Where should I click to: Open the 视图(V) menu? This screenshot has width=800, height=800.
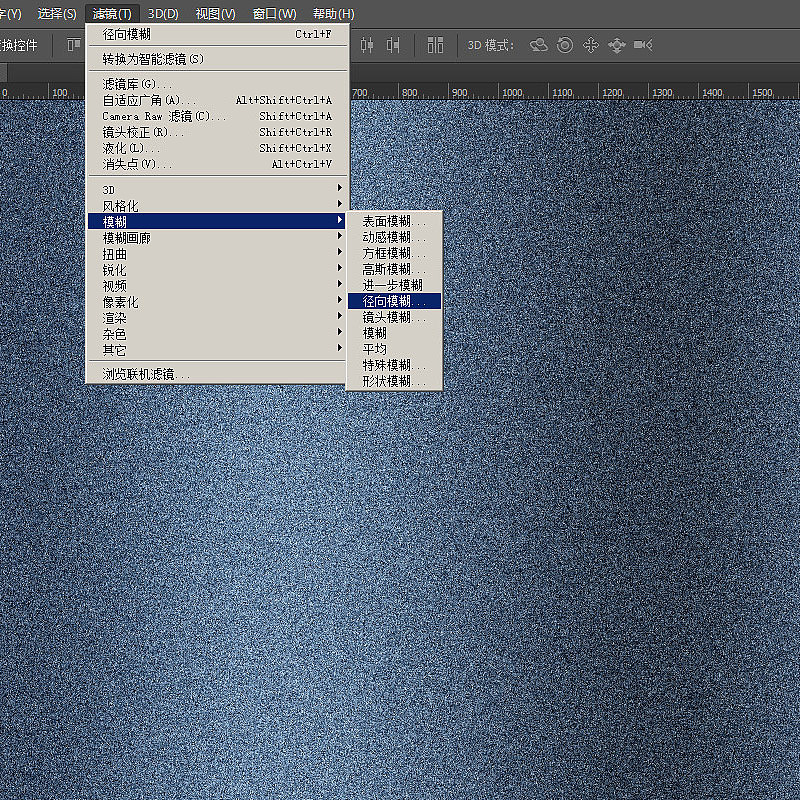click(x=216, y=14)
